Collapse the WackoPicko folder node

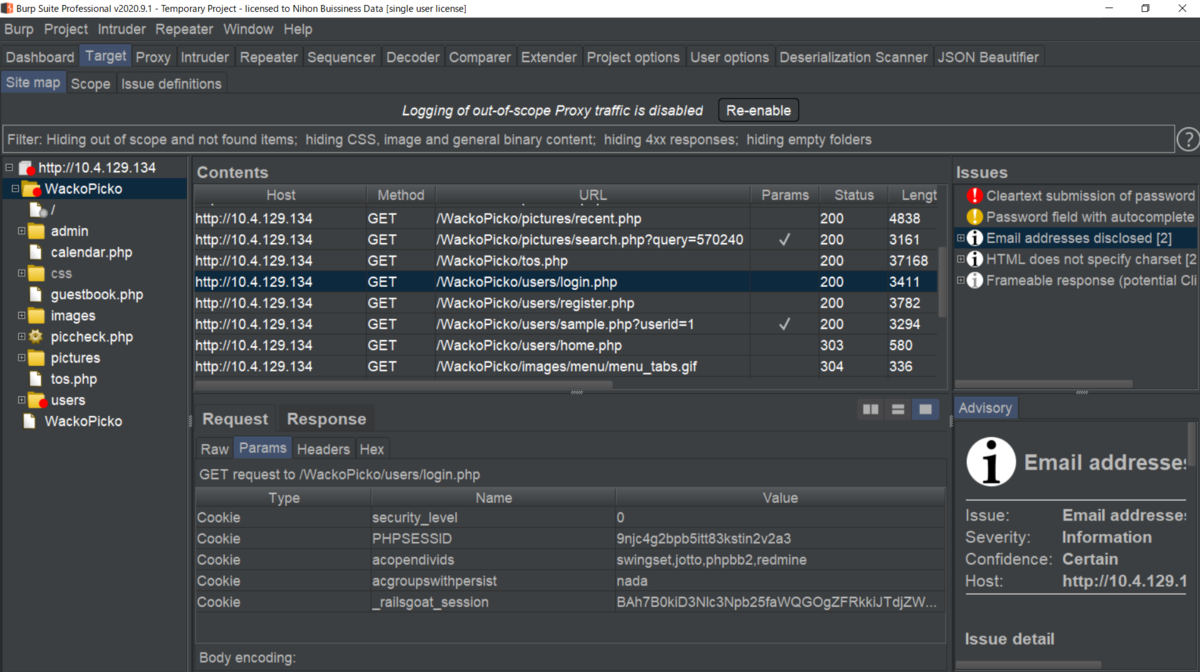click(16, 189)
